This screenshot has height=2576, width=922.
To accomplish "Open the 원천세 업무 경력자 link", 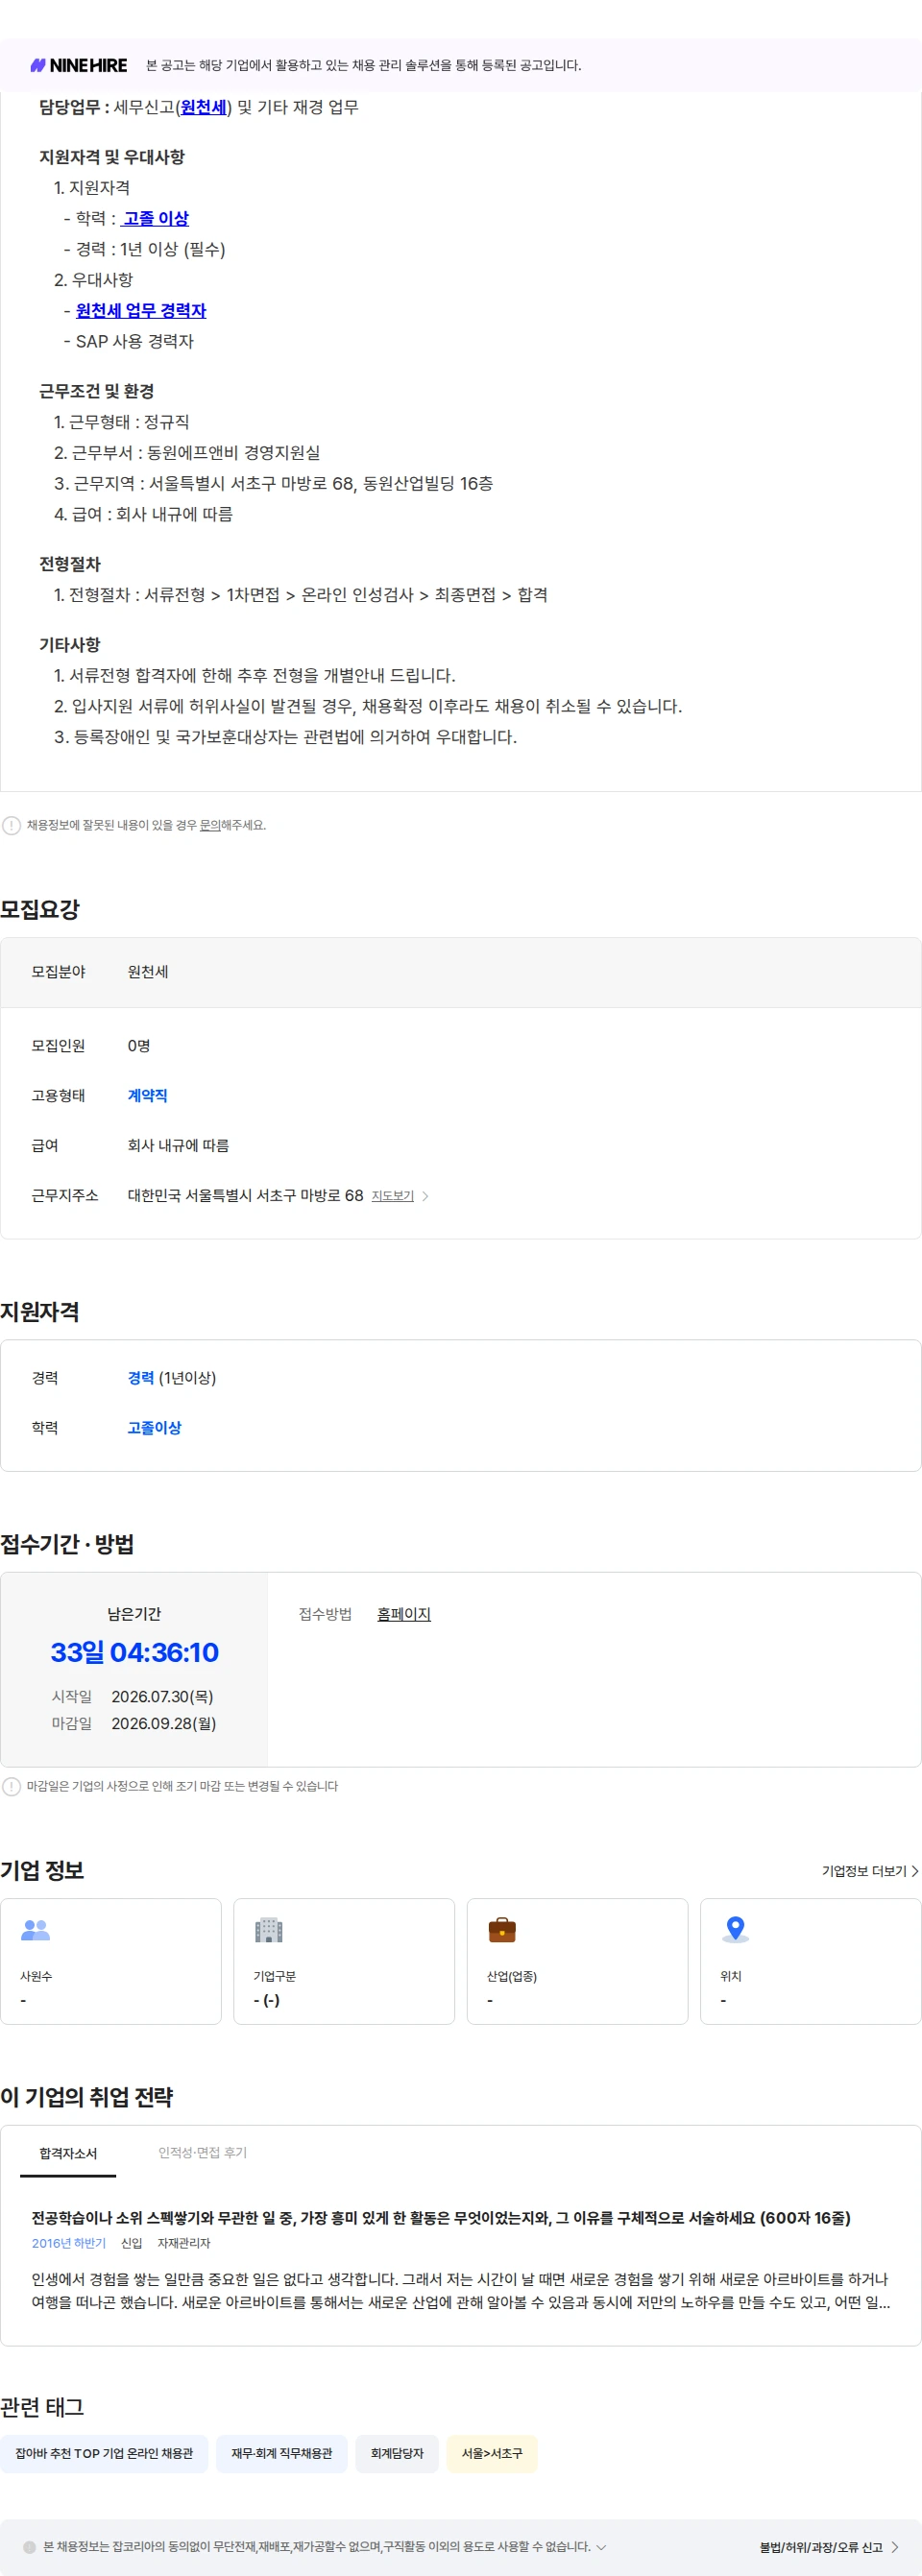I will [141, 310].
